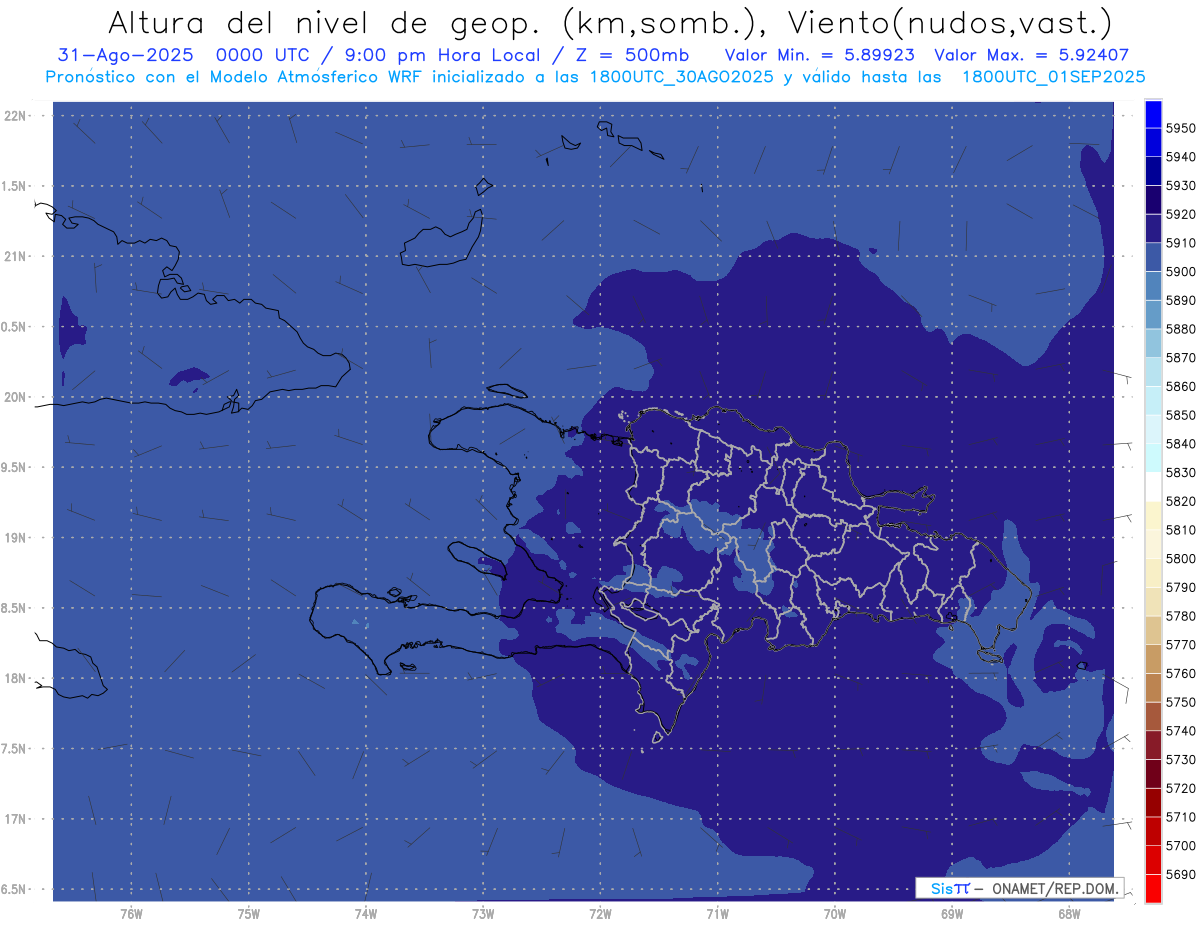
Task: Click the longitude axis label "76W"
Action: (131, 913)
